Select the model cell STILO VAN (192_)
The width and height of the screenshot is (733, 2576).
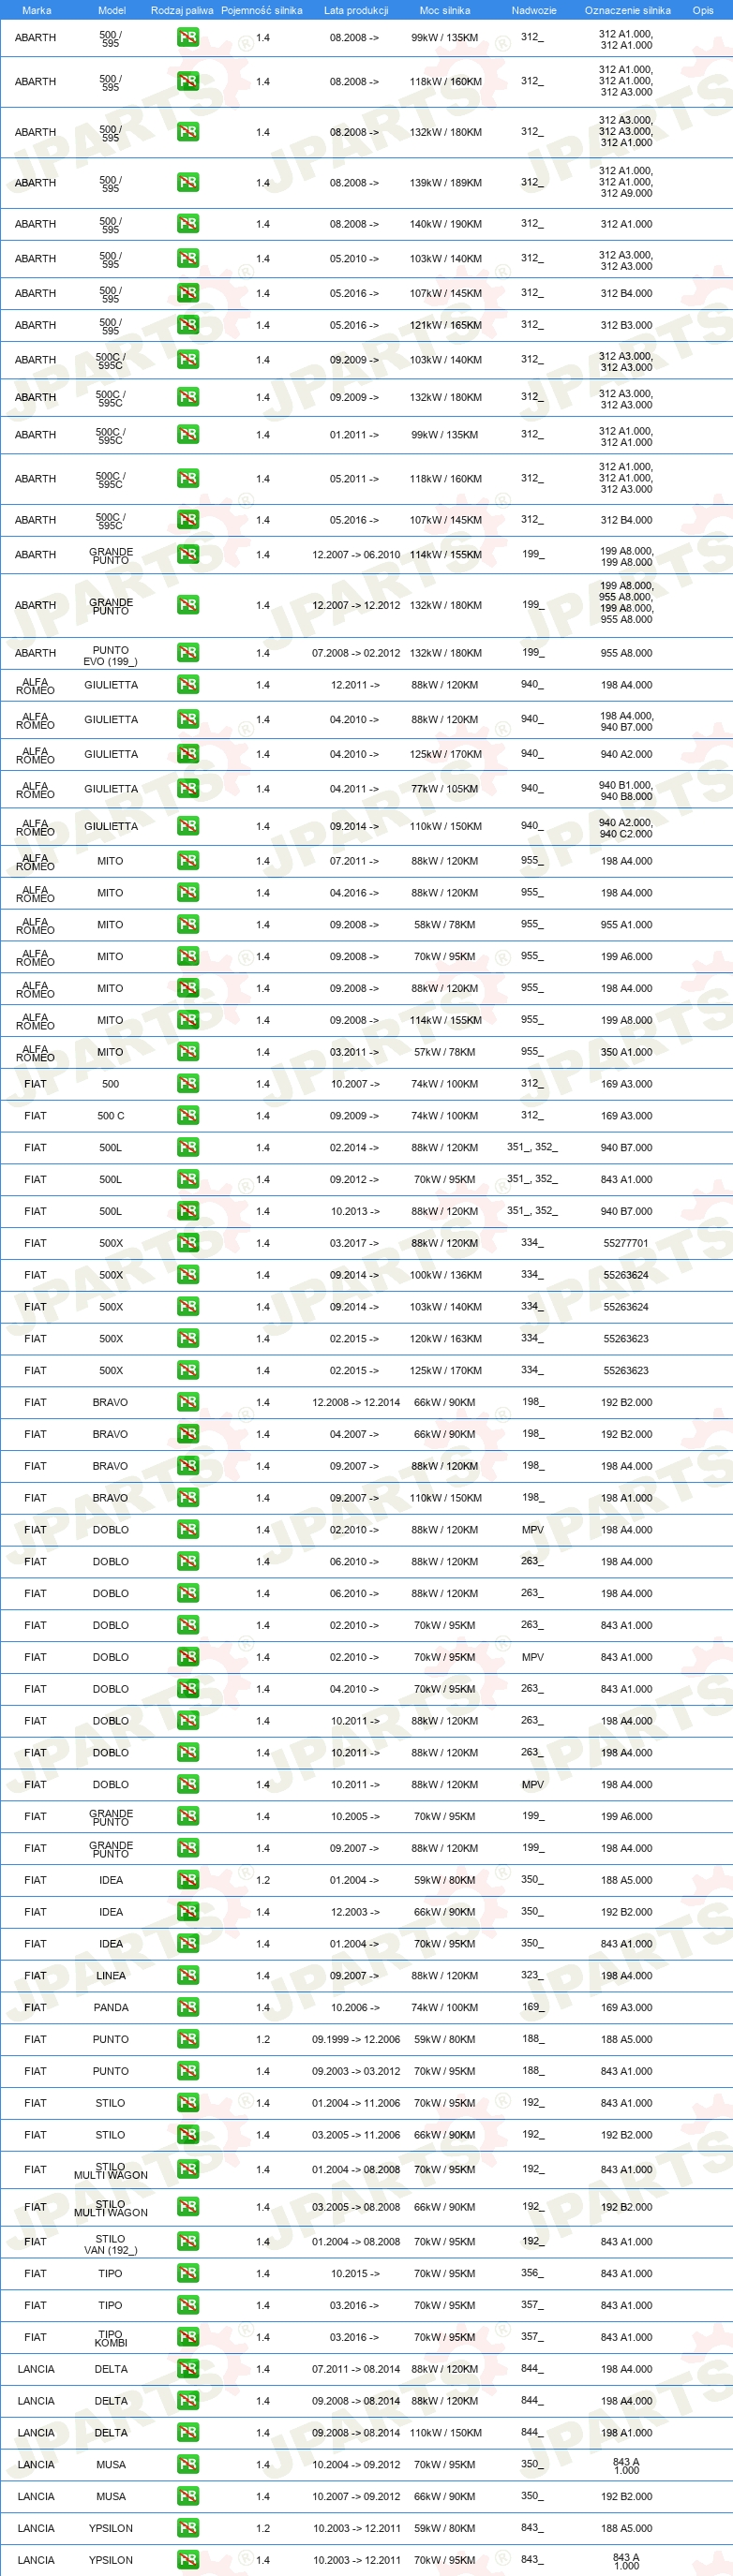coord(111,2245)
